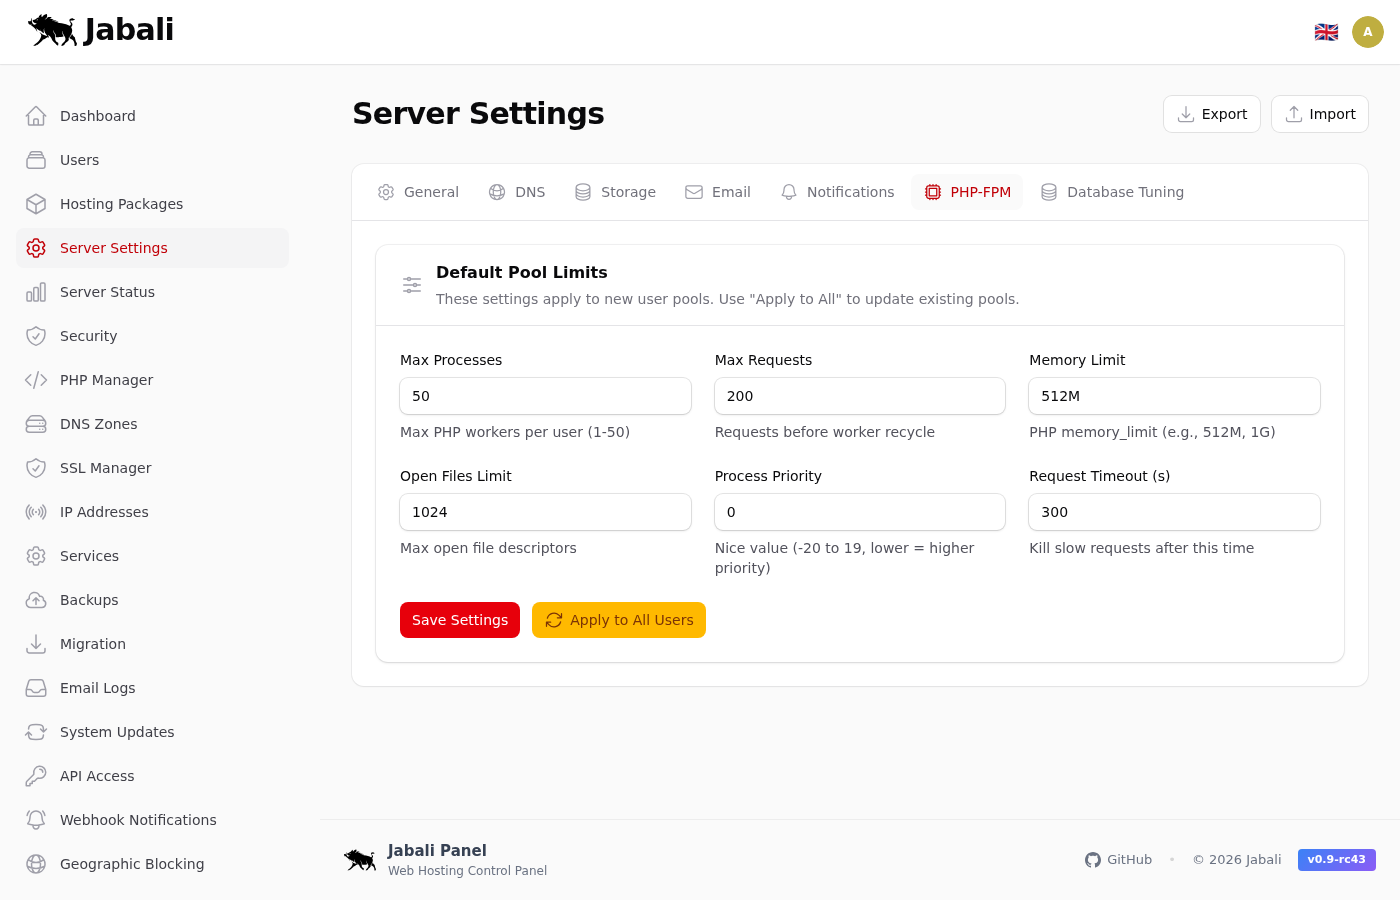Open the language selector flag

pos(1326,32)
